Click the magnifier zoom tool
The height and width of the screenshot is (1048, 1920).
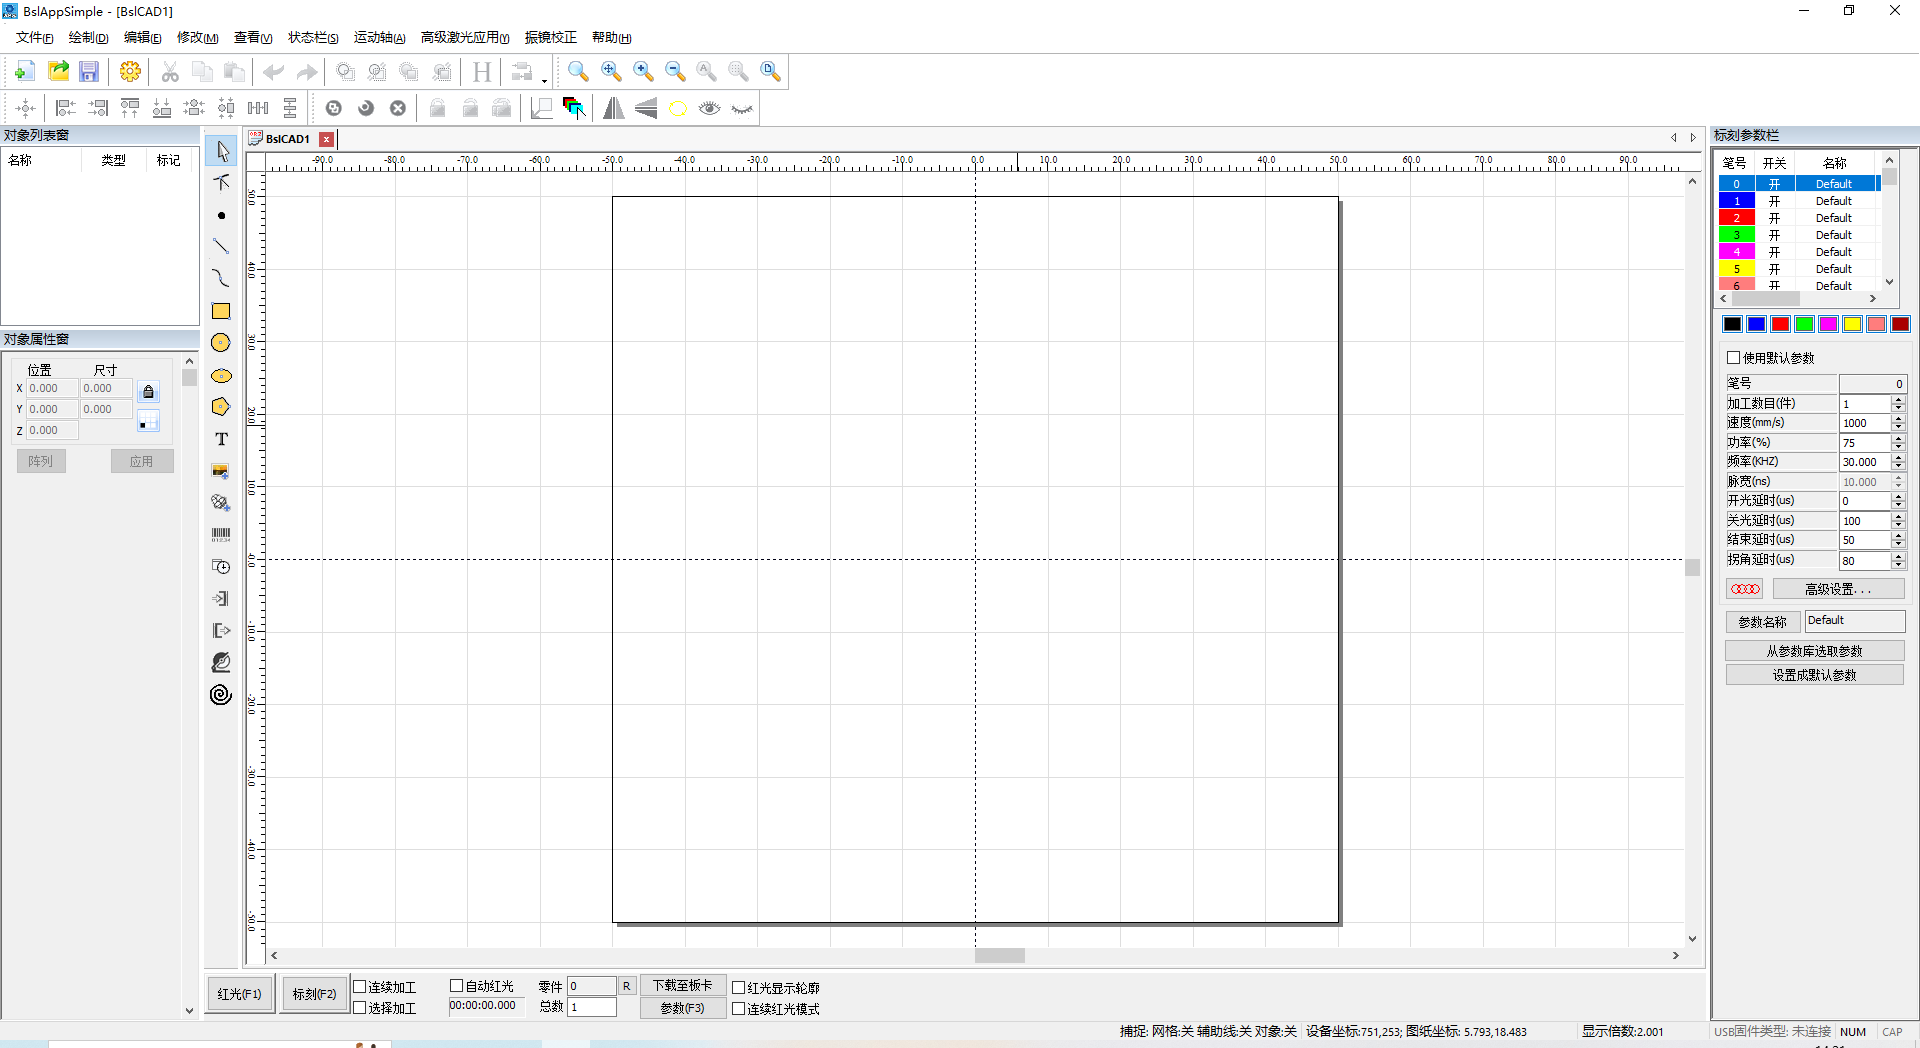pyautogui.click(x=578, y=71)
